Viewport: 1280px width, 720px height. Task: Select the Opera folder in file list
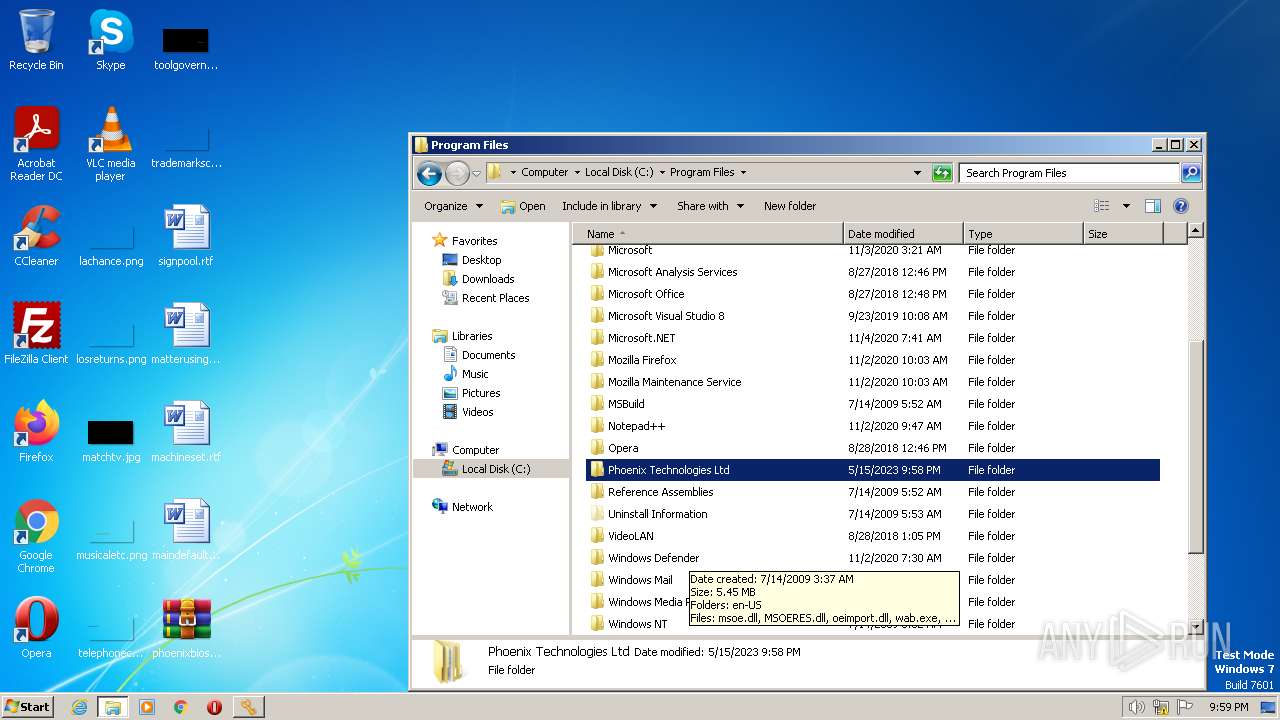coord(622,448)
